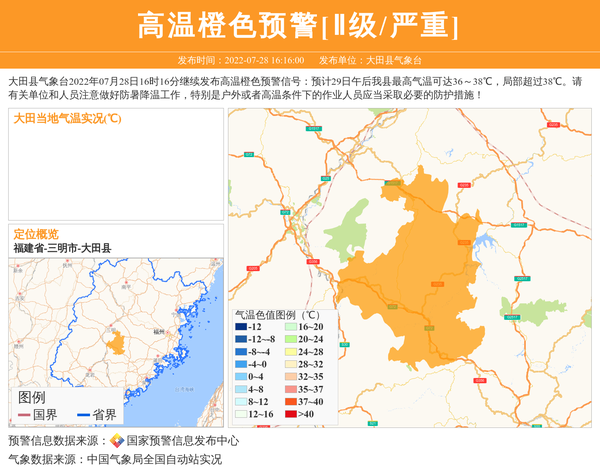Click the 高温橙色预警 title banner
The image size is (600, 471).
click(x=299, y=26)
